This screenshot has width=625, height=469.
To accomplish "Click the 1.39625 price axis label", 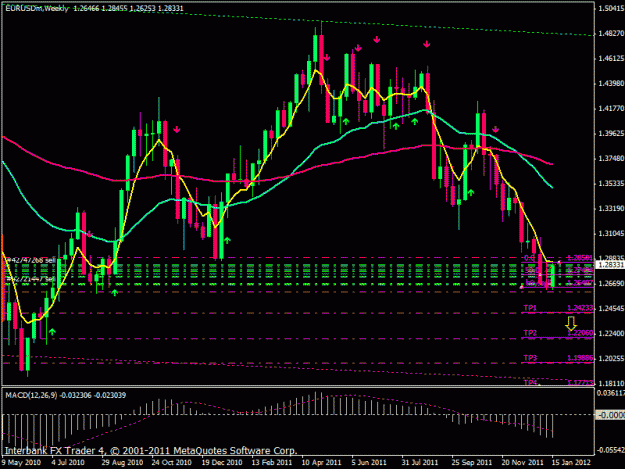I will [611, 133].
